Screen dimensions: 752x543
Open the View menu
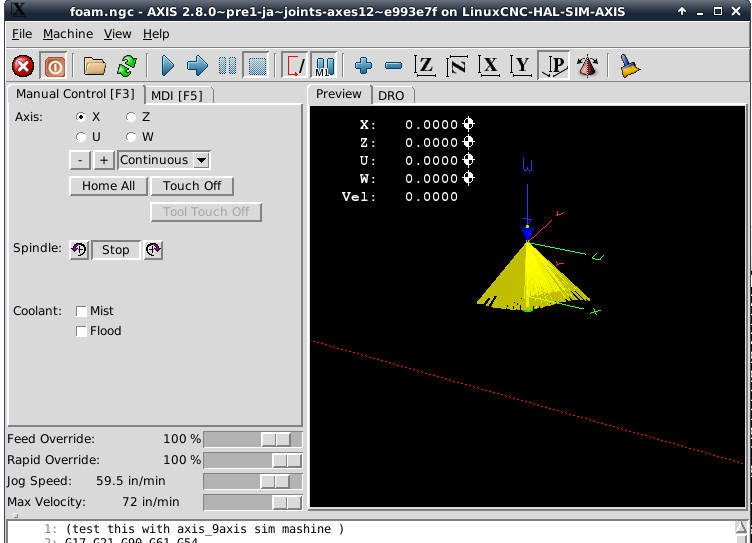coord(118,34)
